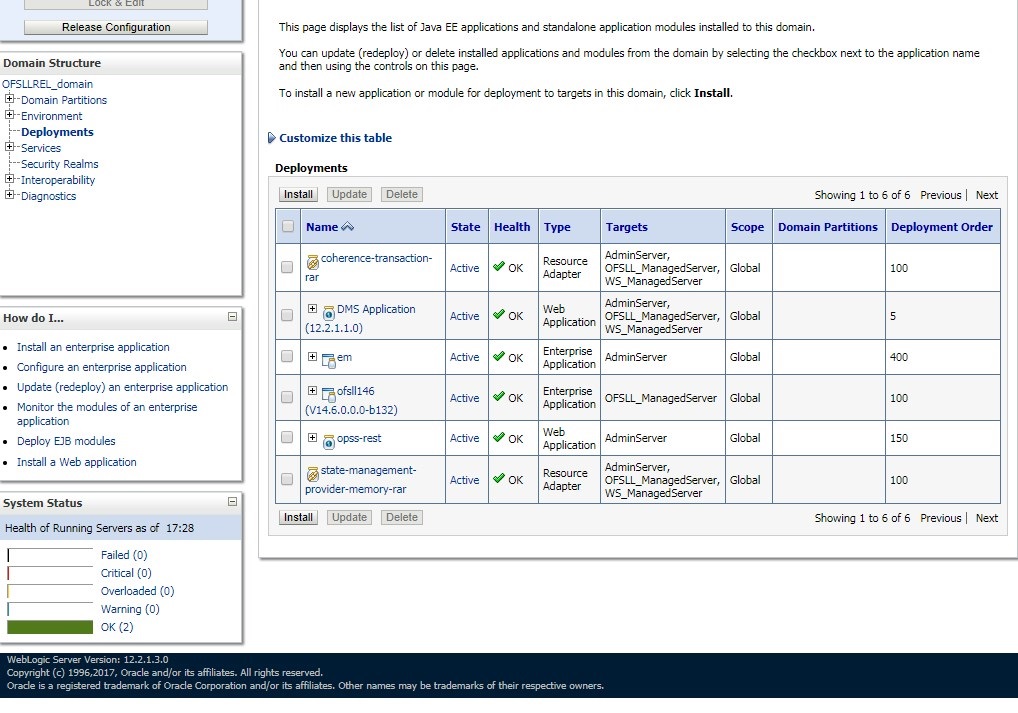Expand the Interoperability tree node
Screen dimensions: 1018x713
9,179
